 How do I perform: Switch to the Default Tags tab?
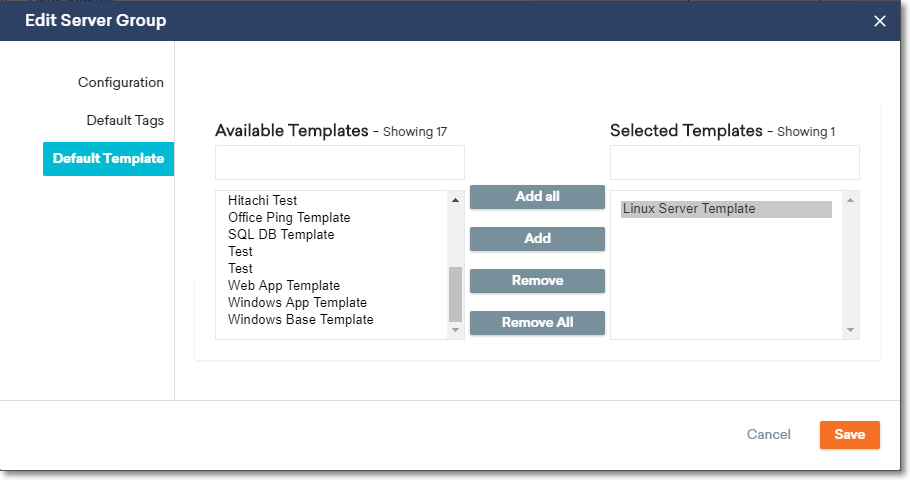click(125, 120)
